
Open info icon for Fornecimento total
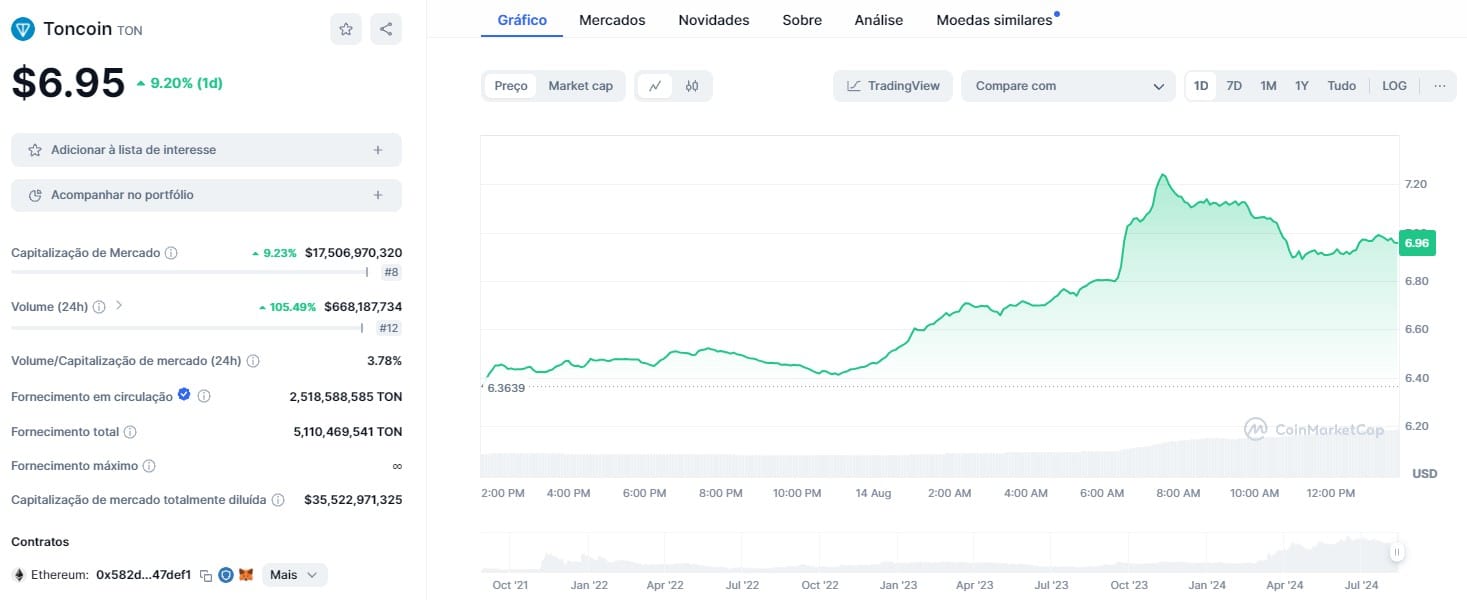click(130, 432)
